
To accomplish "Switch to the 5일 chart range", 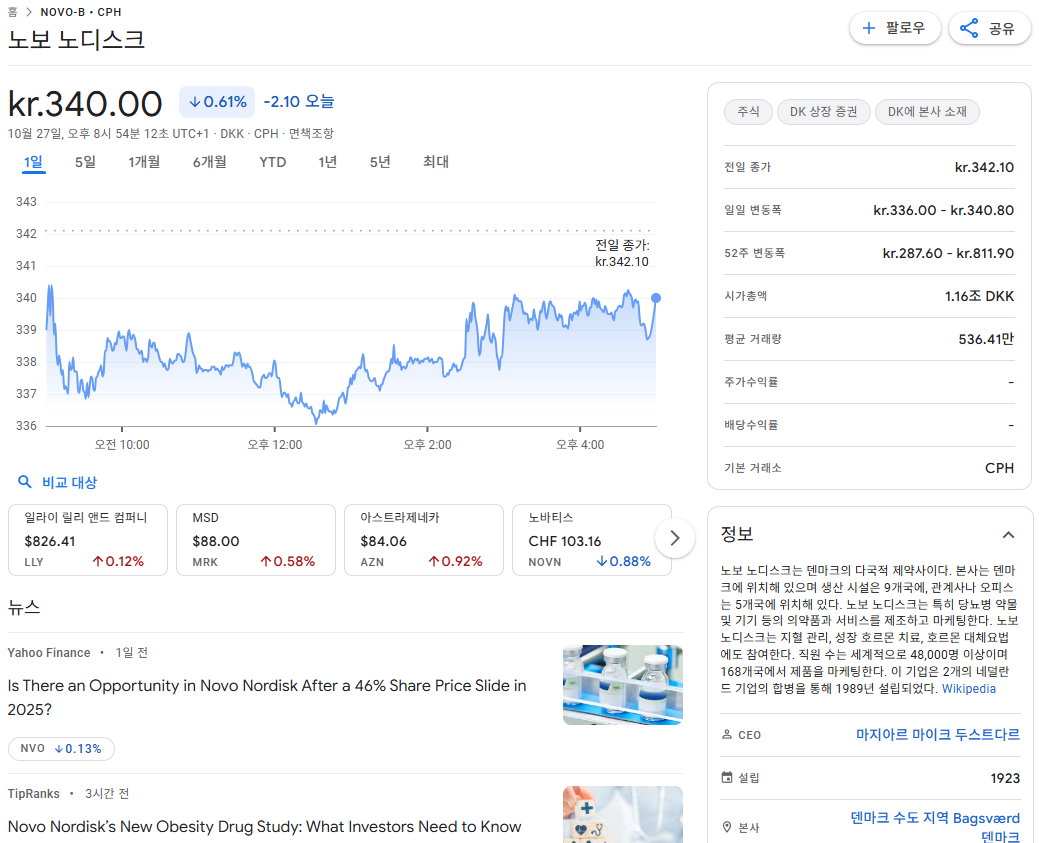I will [85, 162].
